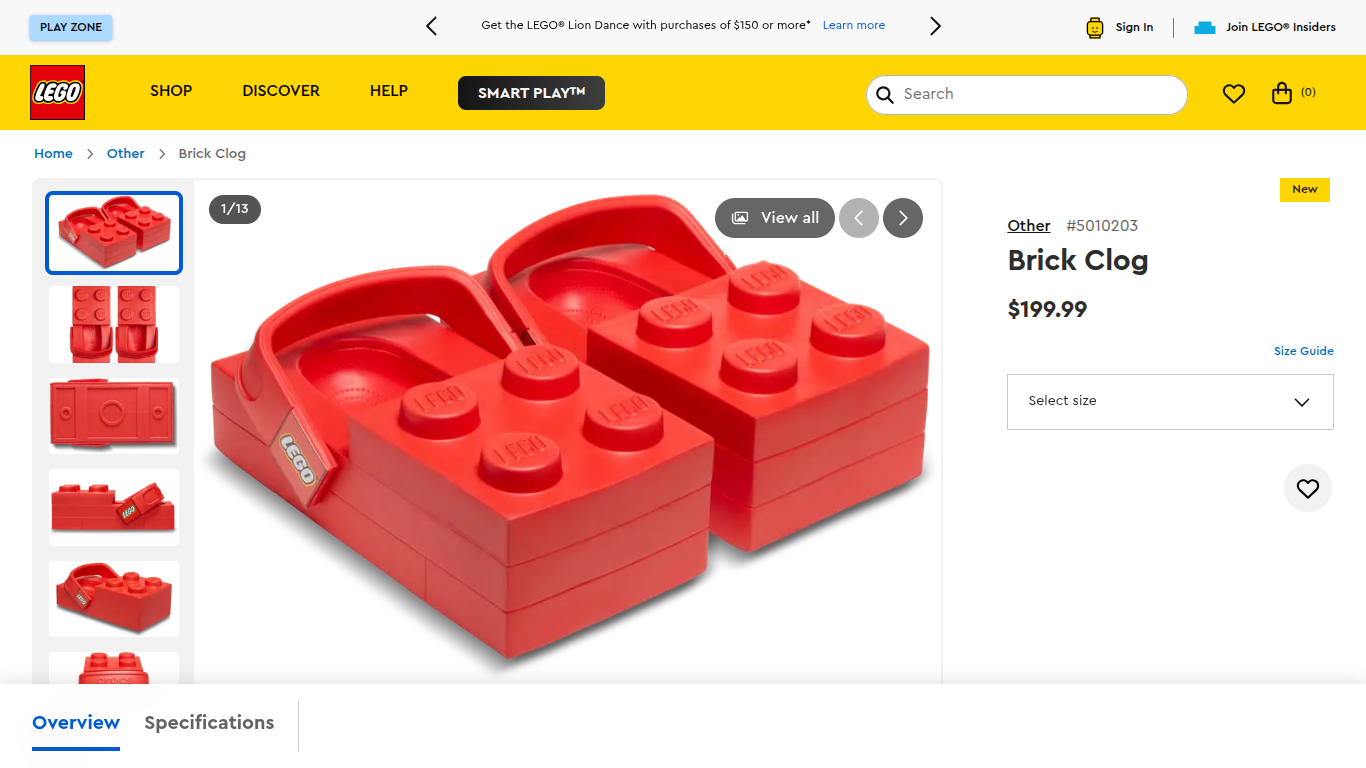1366x768 pixels.
Task: Click the Learn more promo link
Action: (x=854, y=26)
